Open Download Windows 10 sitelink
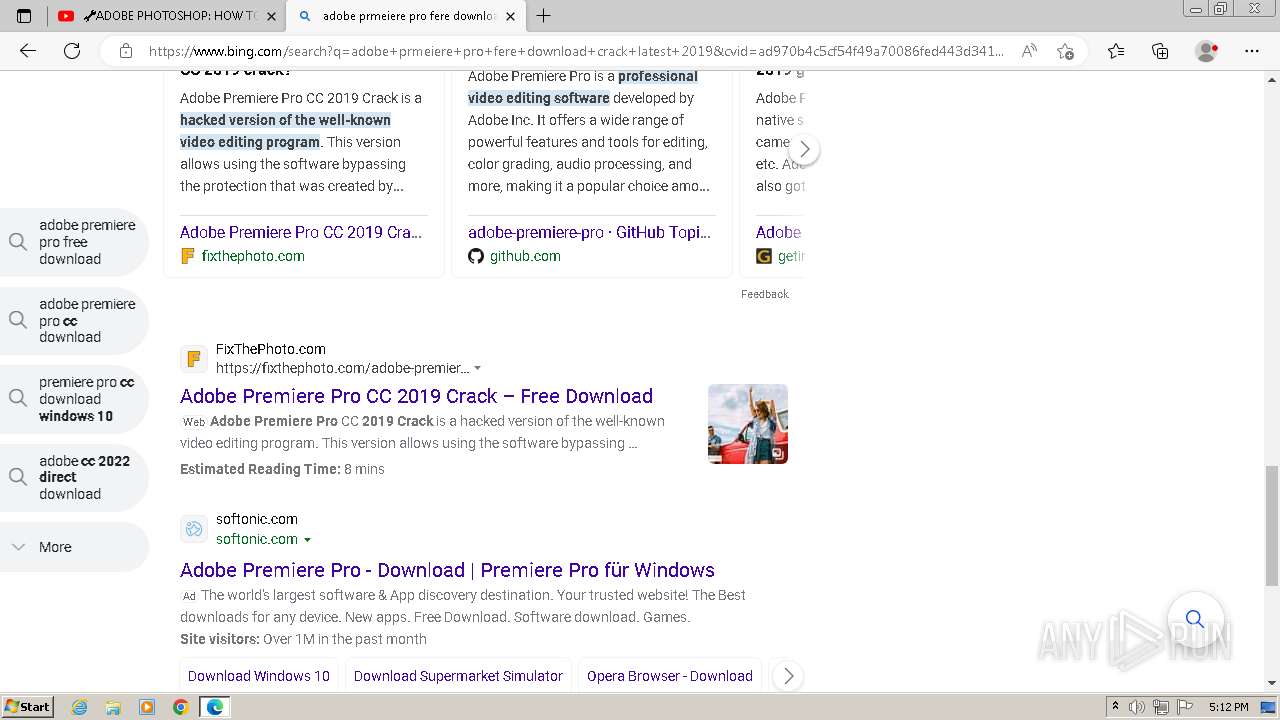1280x720 pixels. [259, 676]
